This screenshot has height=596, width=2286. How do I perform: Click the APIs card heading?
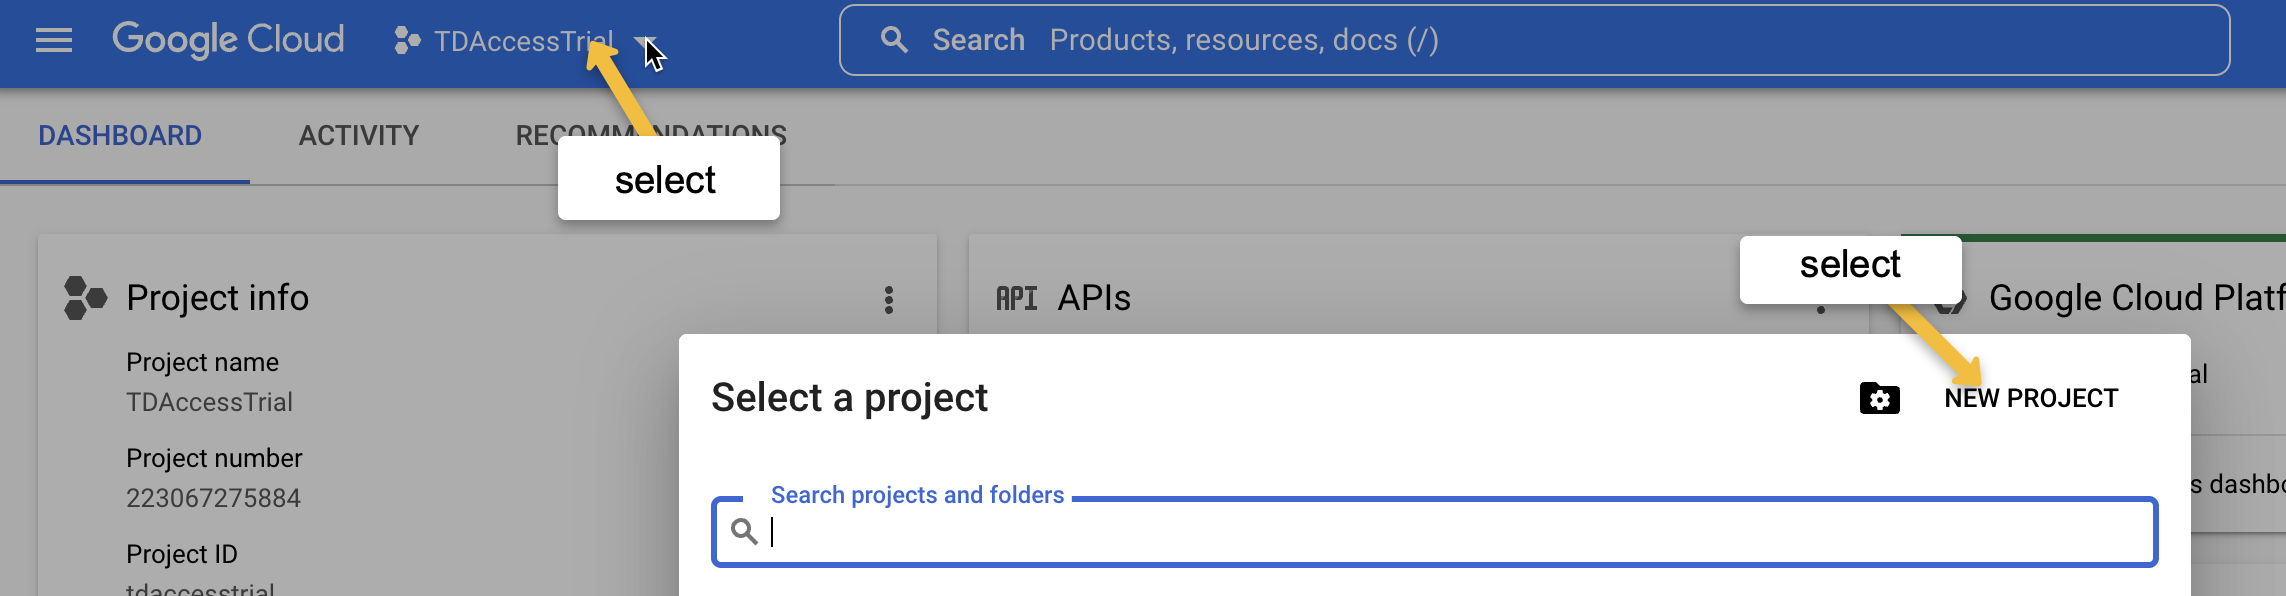(x=1094, y=298)
